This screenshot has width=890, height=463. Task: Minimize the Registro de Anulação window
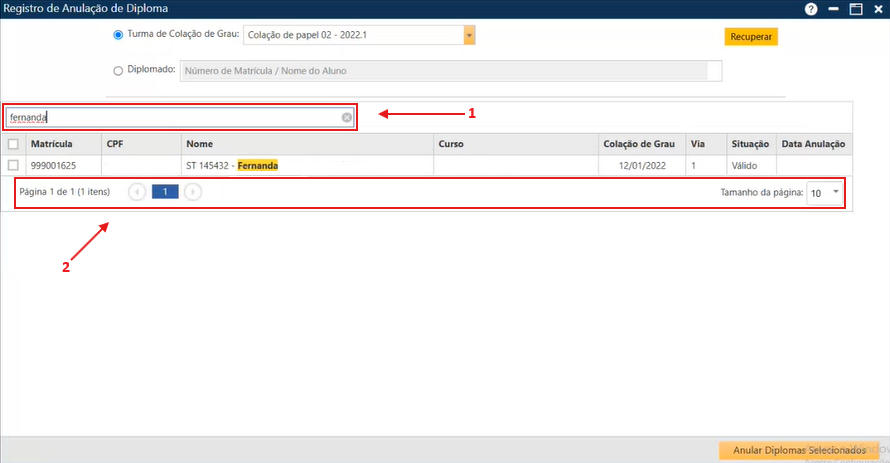tap(833, 8)
